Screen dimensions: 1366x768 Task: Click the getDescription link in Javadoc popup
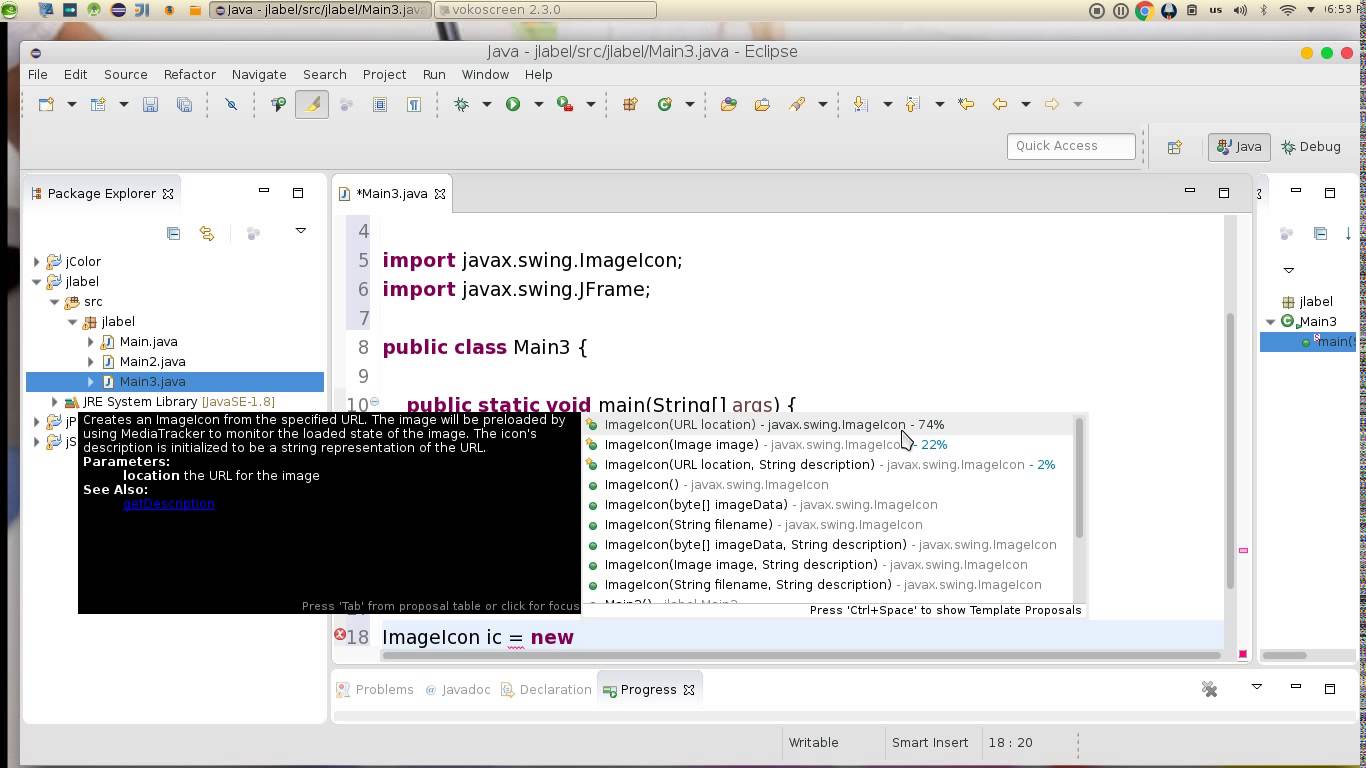tap(168, 503)
